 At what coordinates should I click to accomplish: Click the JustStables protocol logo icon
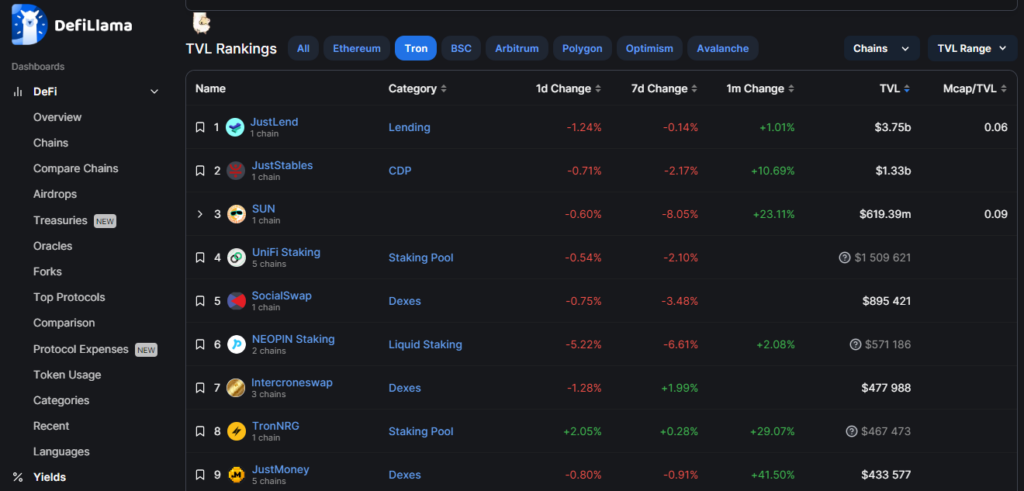coord(235,171)
